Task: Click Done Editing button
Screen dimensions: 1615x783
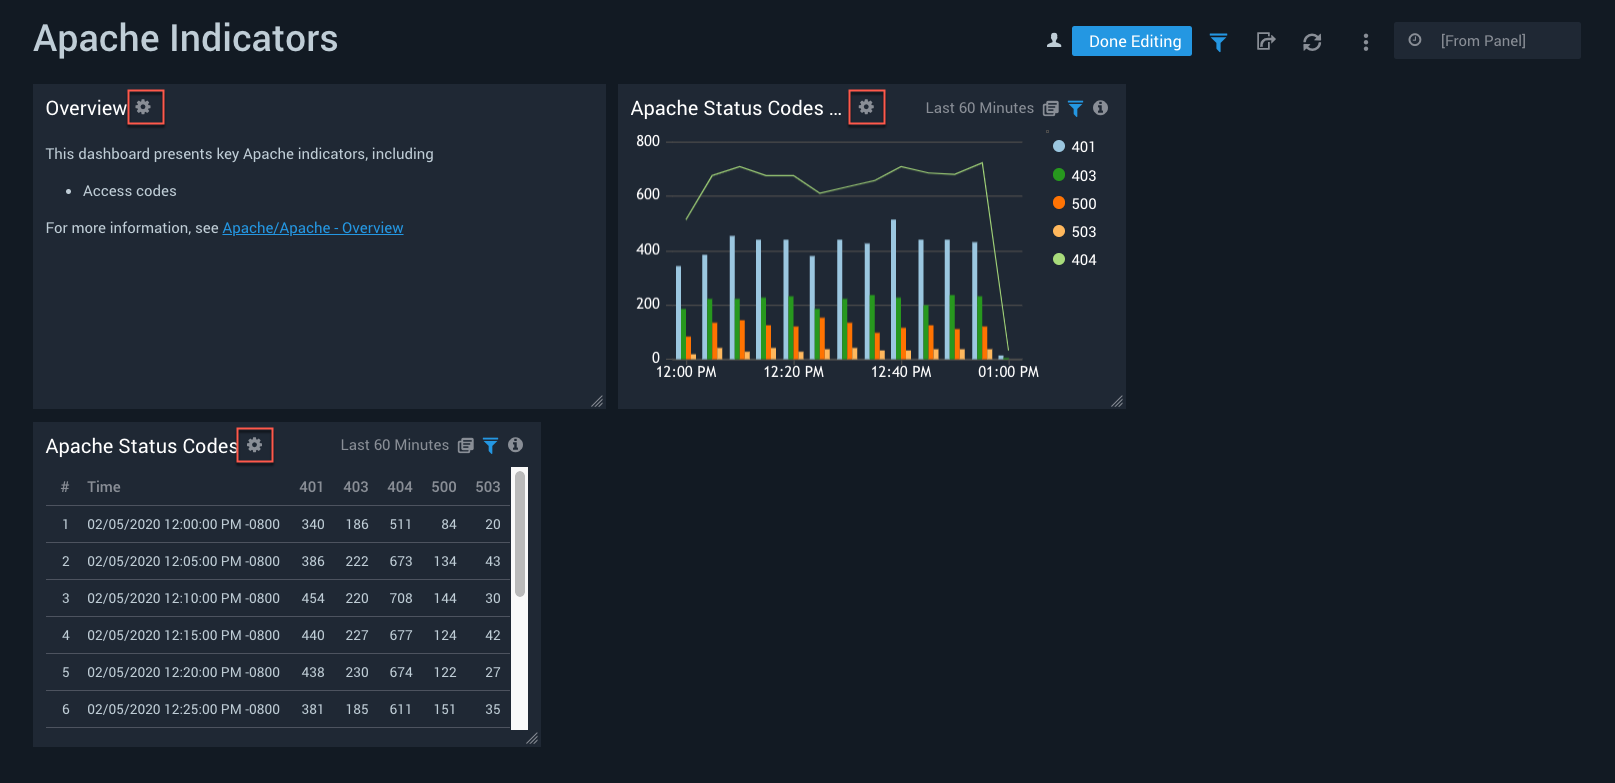Action: click(1132, 41)
